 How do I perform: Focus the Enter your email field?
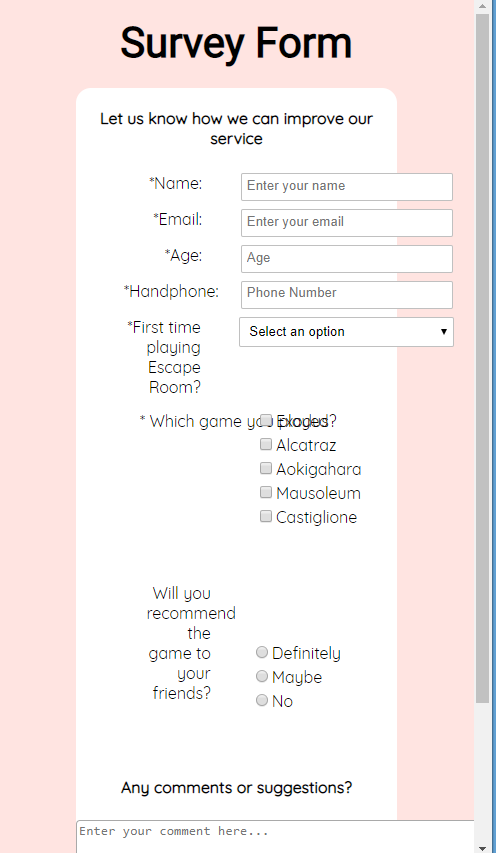pyautogui.click(x=347, y=222)
